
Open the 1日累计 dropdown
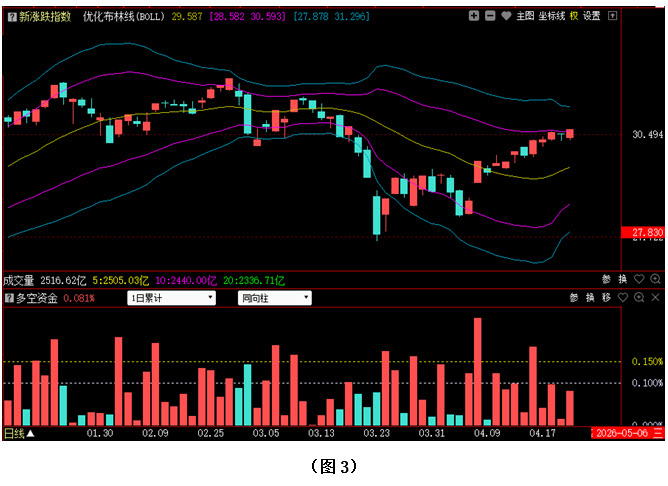click(x=171, y=298)
